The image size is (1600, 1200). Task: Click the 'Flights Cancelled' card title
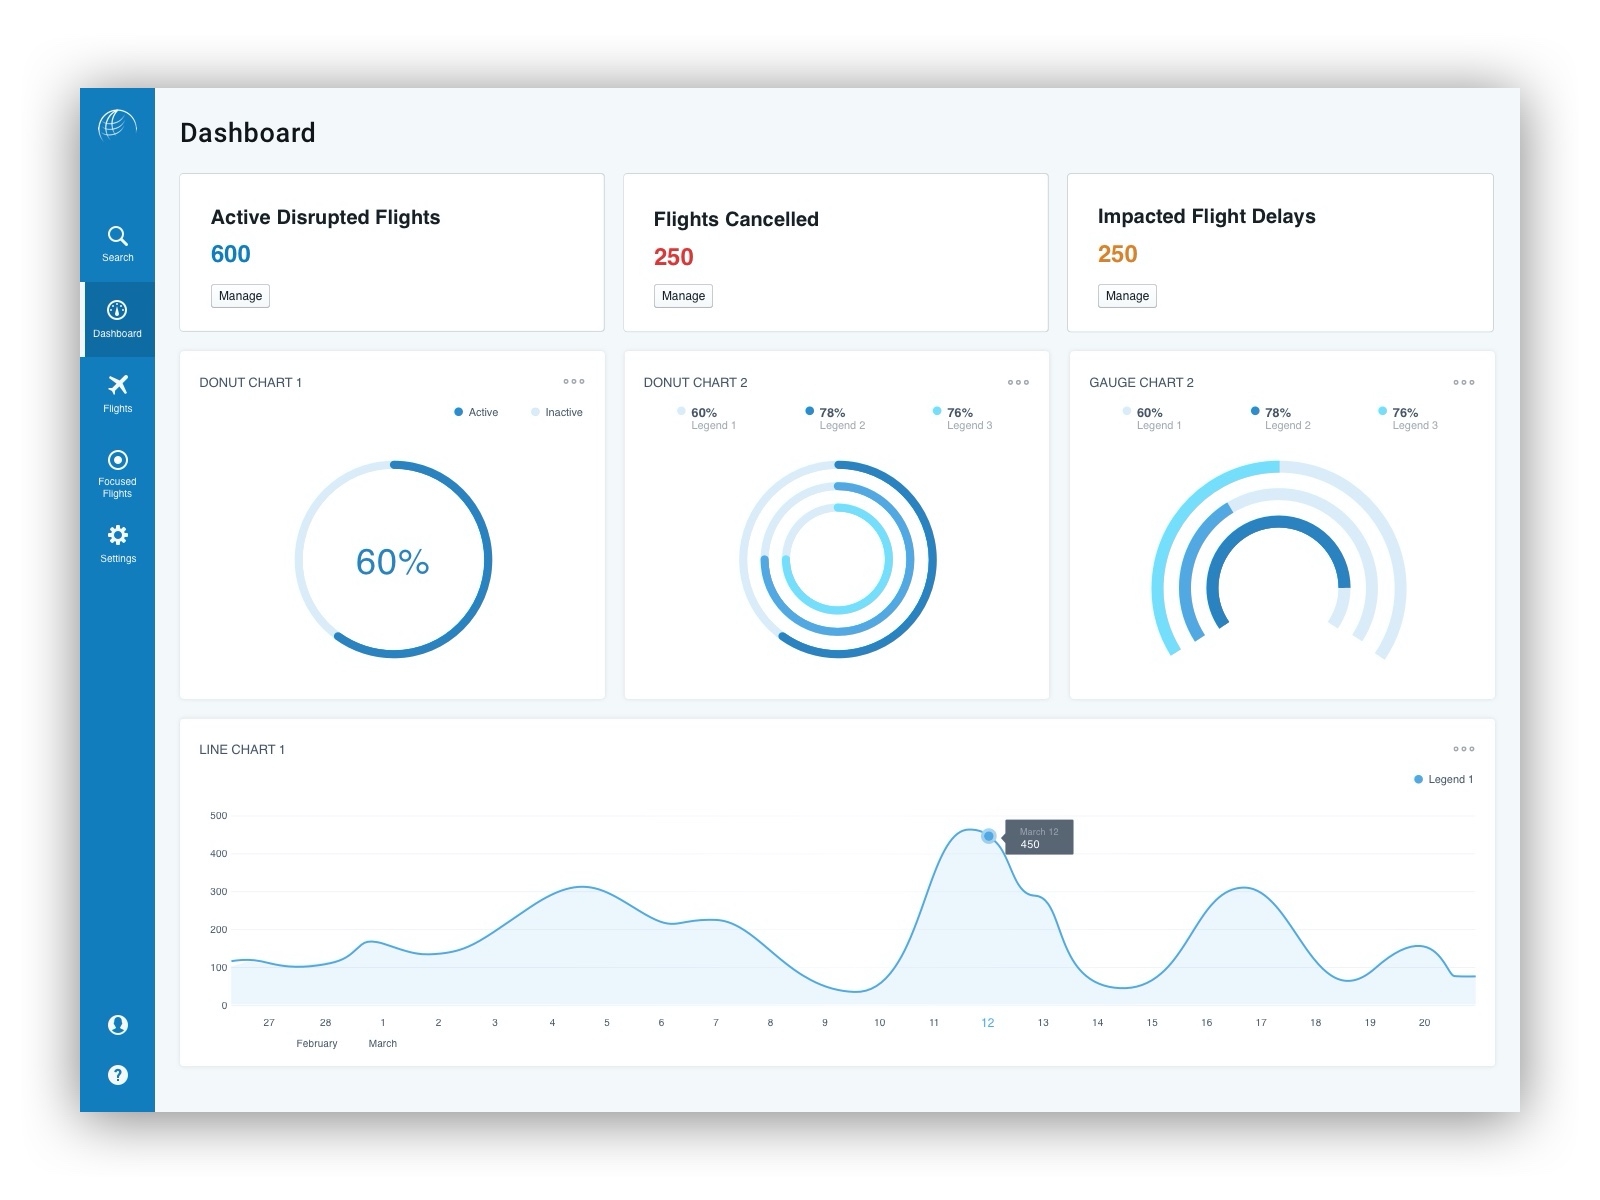point(736,219)
